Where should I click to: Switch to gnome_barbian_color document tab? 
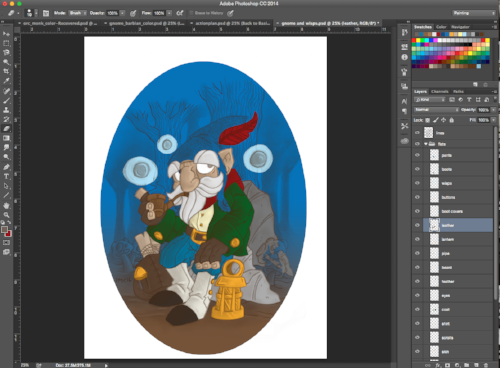click(145, 23)
